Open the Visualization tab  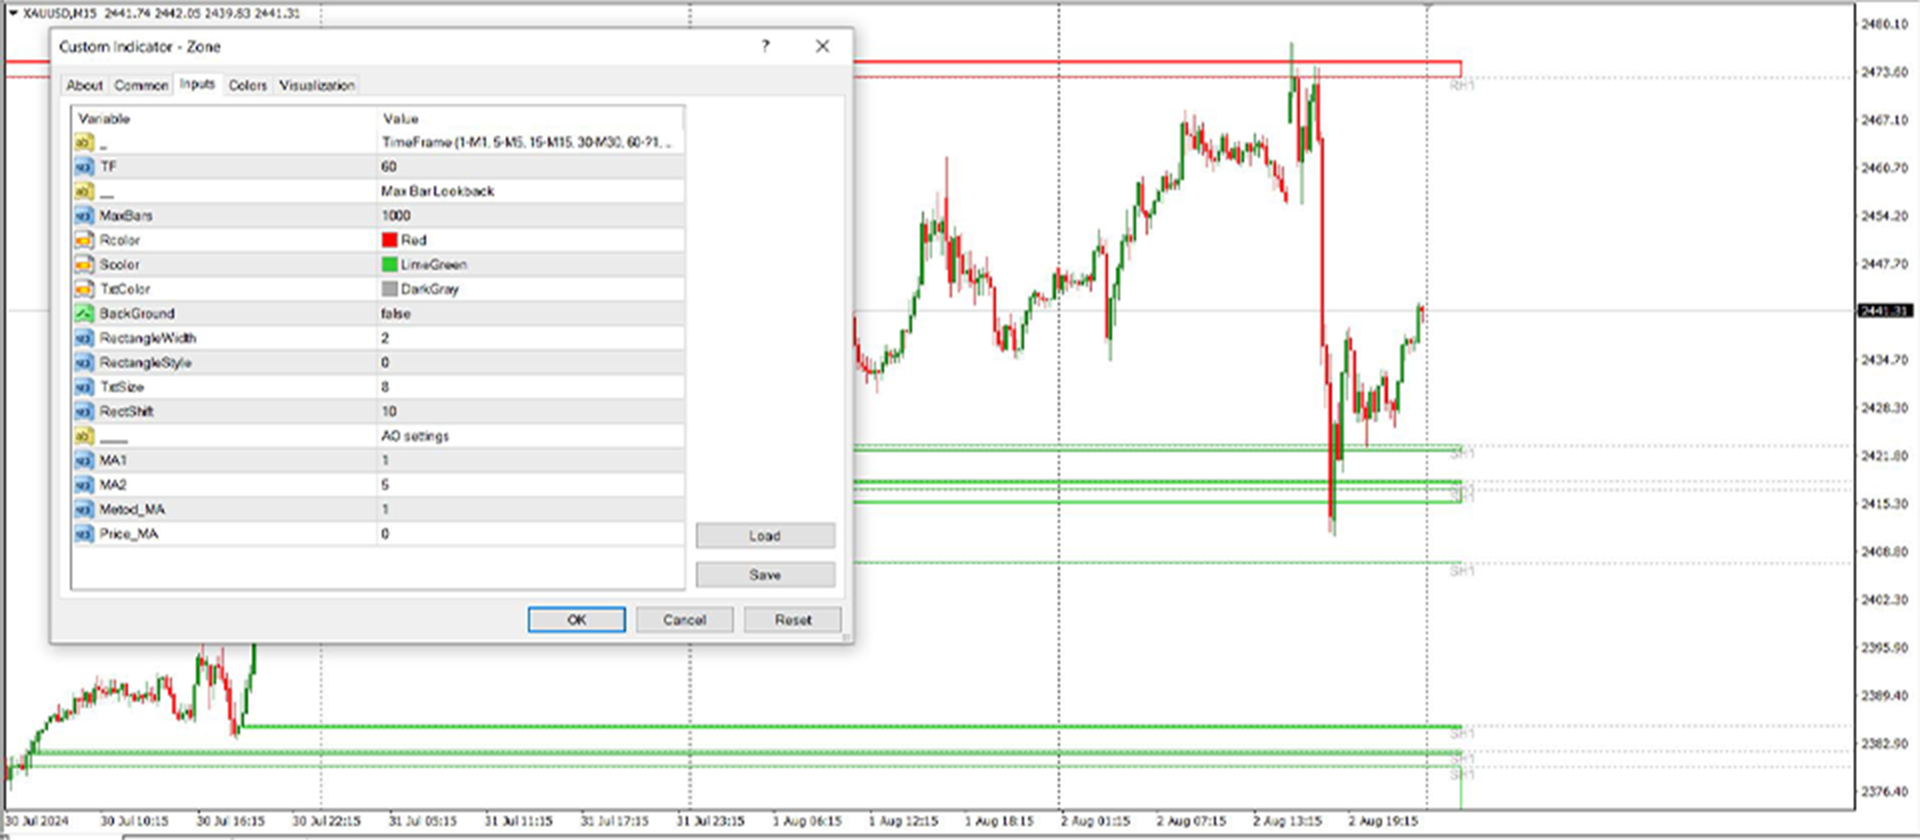click(317, 86)
